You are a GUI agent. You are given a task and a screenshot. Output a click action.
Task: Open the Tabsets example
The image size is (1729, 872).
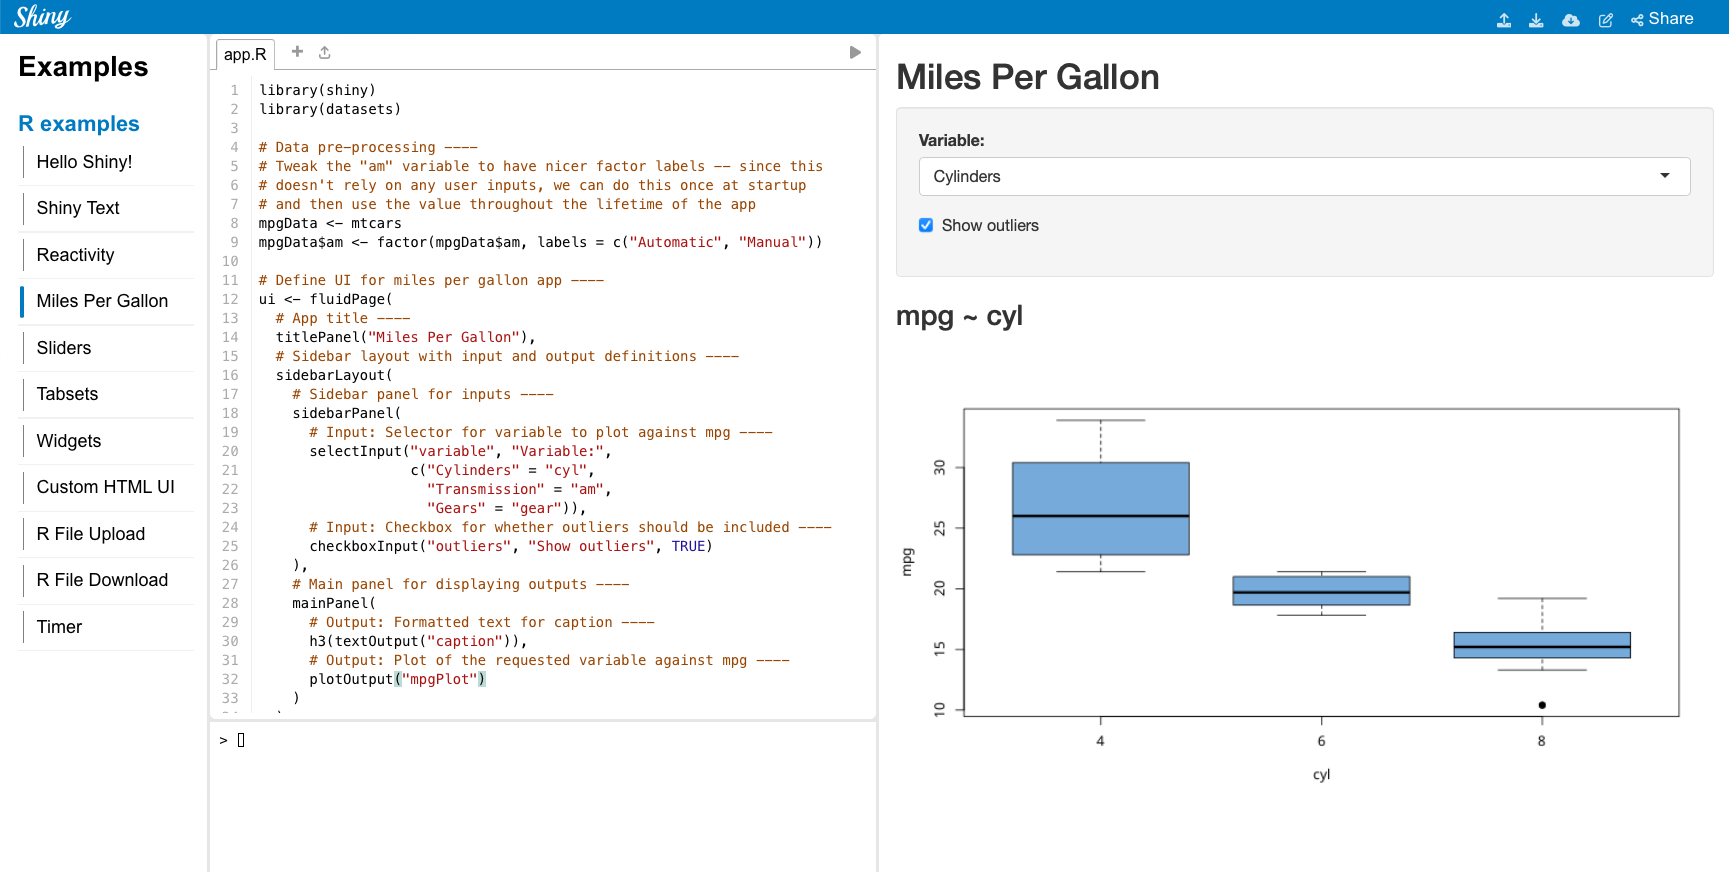pyautogui.click(x=67, y=394)
